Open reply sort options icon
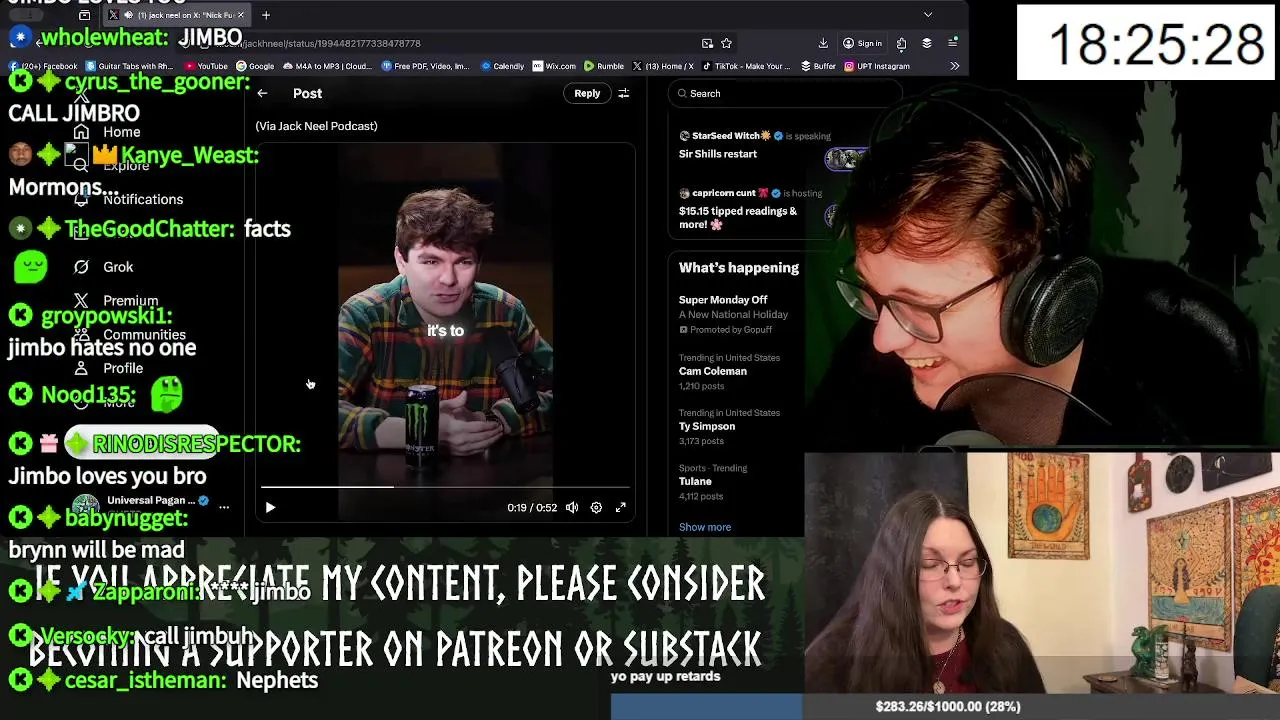This screenshot has width=1280, height=720. click(x=624, y=93)
